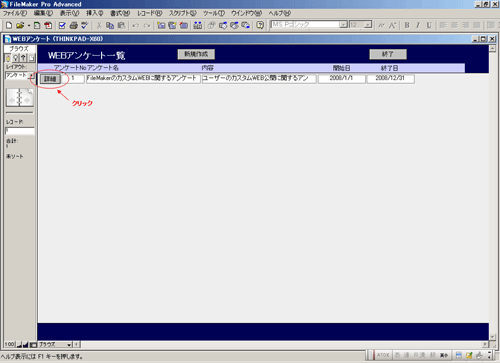Click the Print icon in toolbar

tap(74, 25)
